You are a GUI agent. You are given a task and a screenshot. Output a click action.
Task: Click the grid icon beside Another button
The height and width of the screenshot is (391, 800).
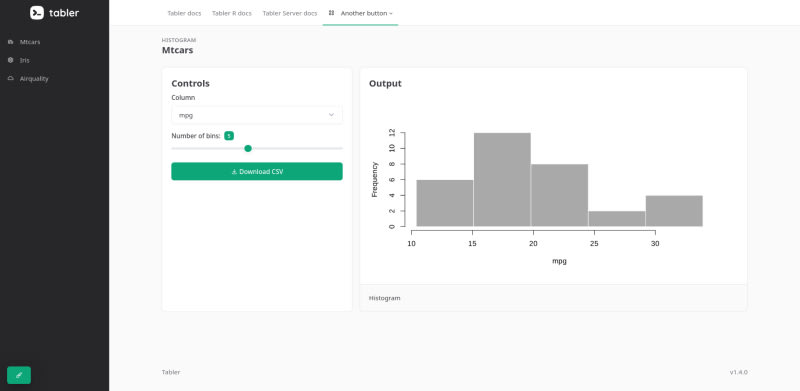click(x=332, y=13)
